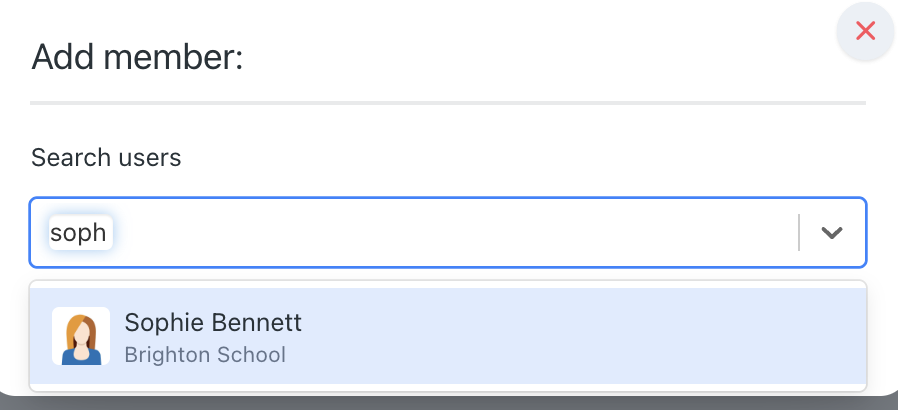Image resolution: width=898 pixels, height=410 pixels.
Task: Place cursor after the typed text 'soph'
Action: point(107,232)
